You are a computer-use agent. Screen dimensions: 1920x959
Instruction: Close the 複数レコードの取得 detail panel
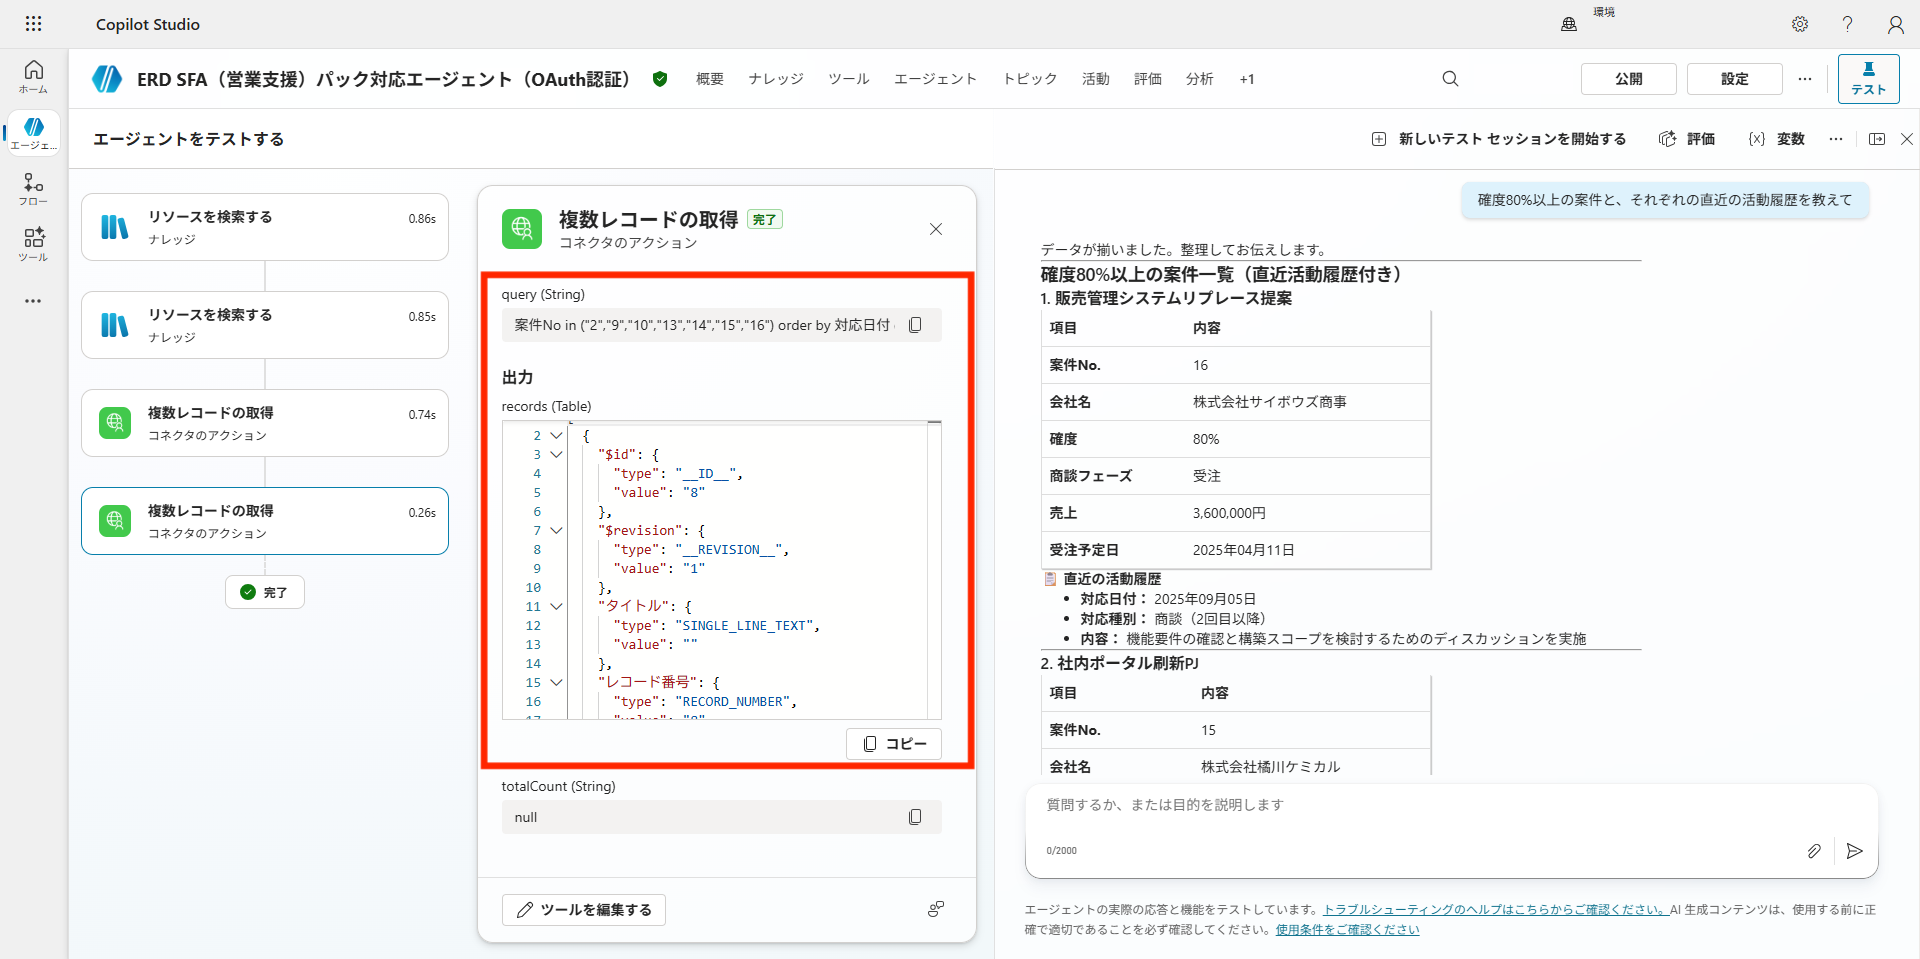pos(936,229)
